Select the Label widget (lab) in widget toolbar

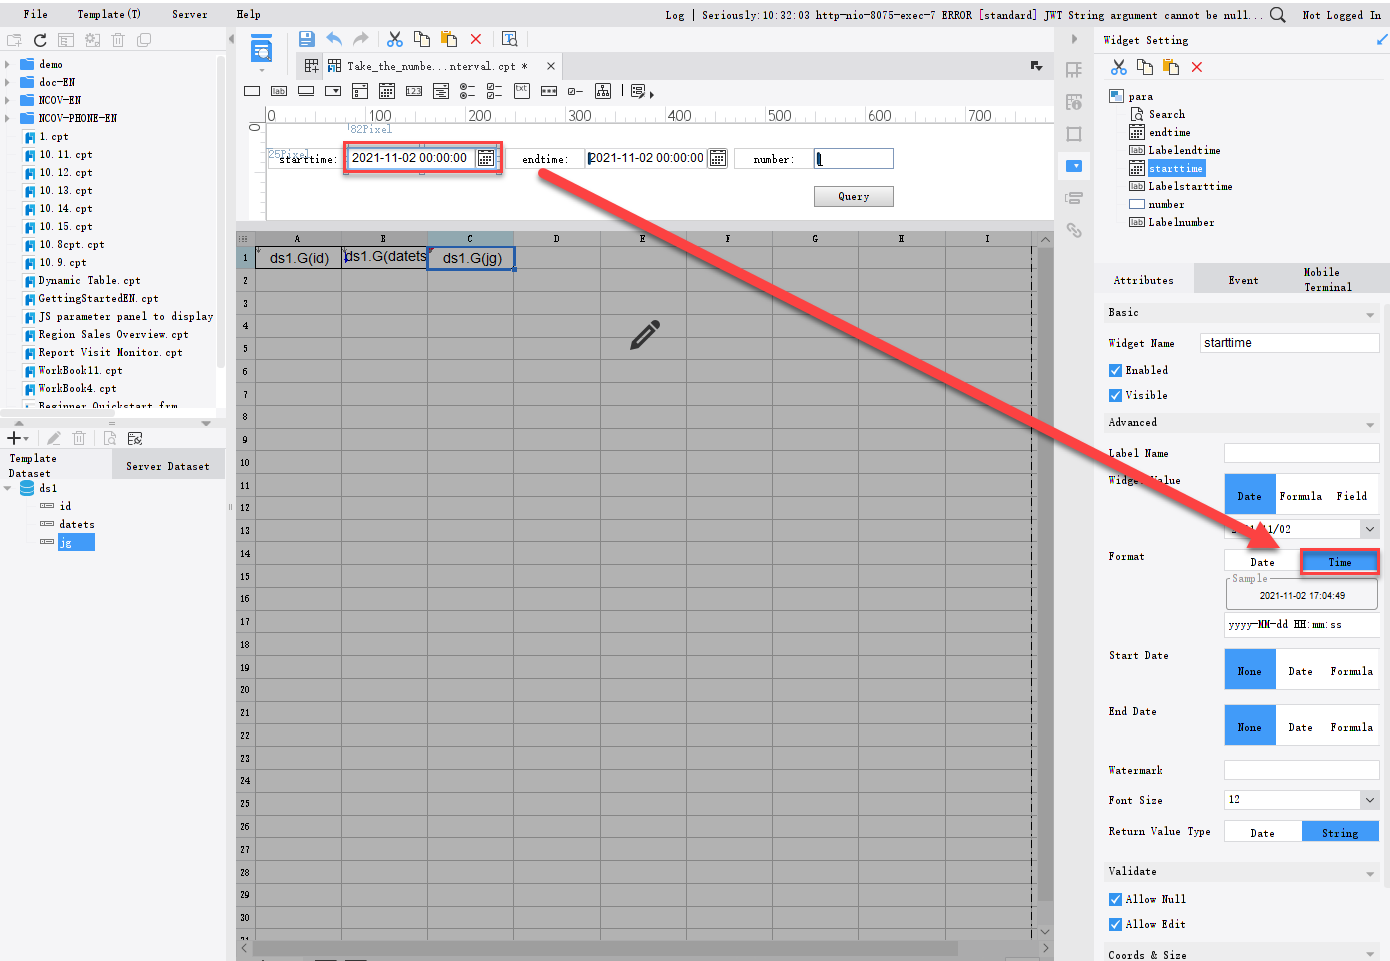pyautogui.click(x=279, y=91)
